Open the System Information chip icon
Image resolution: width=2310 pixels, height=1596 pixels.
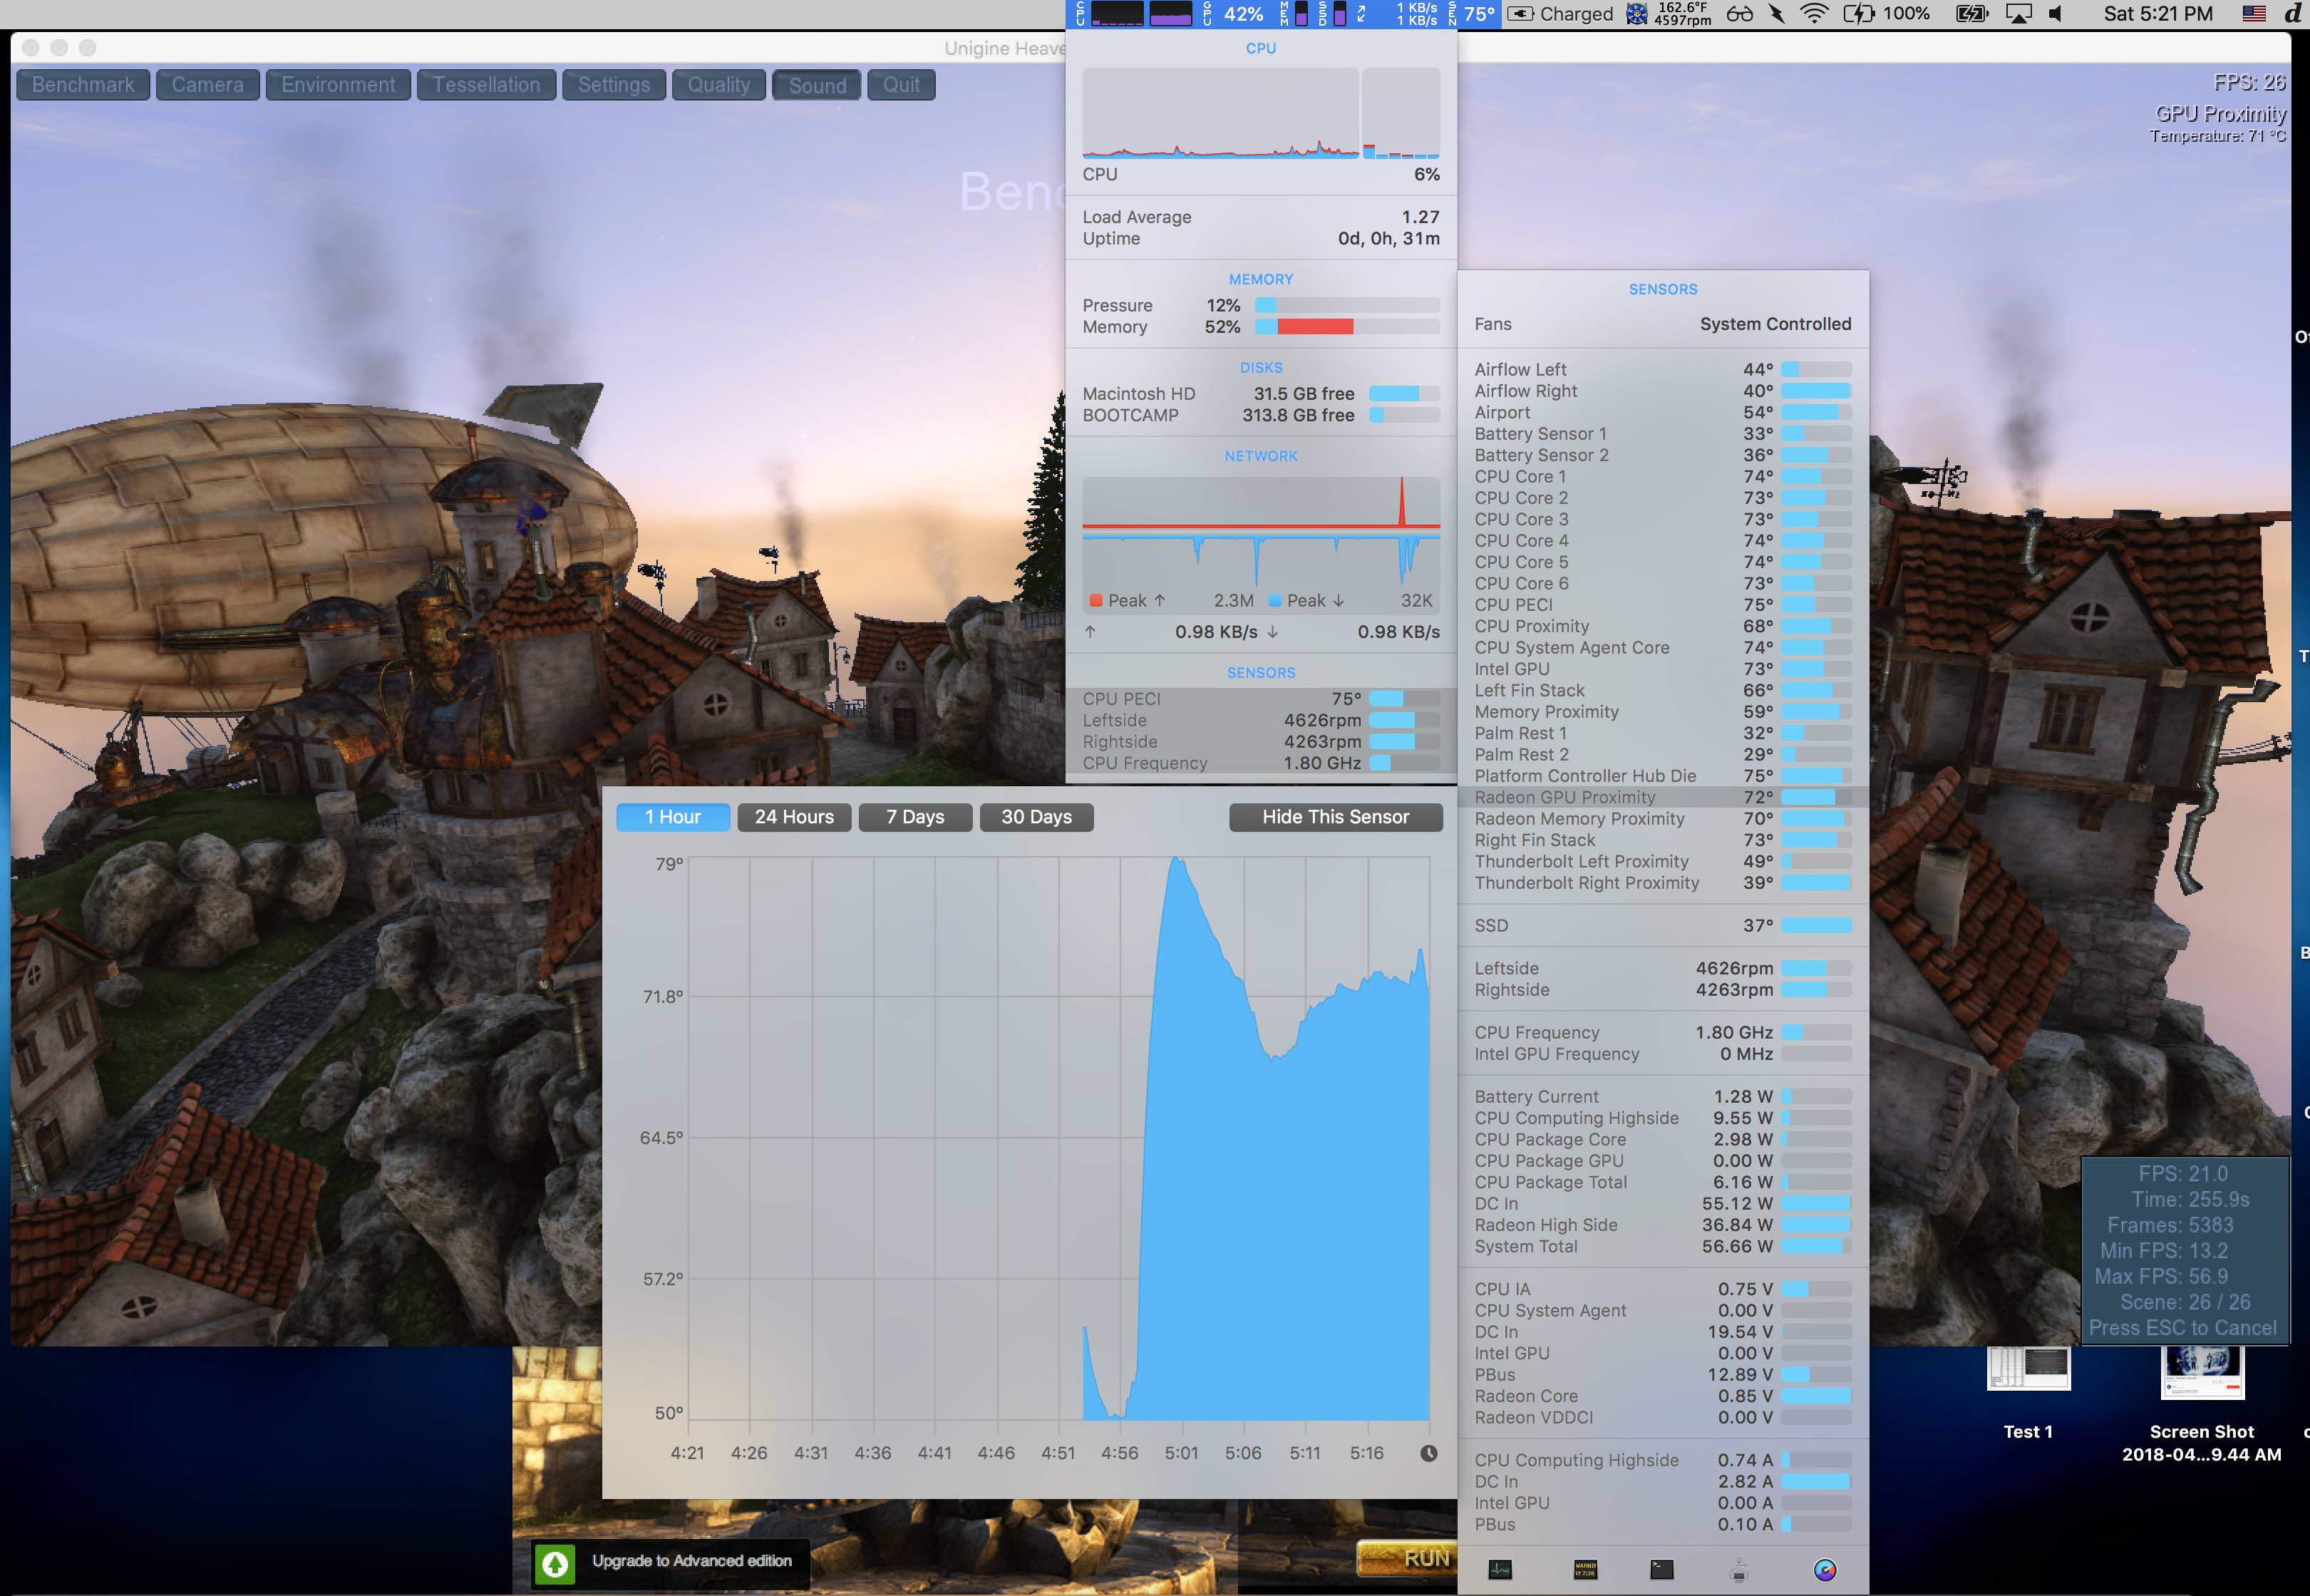coord(1739,1570)
